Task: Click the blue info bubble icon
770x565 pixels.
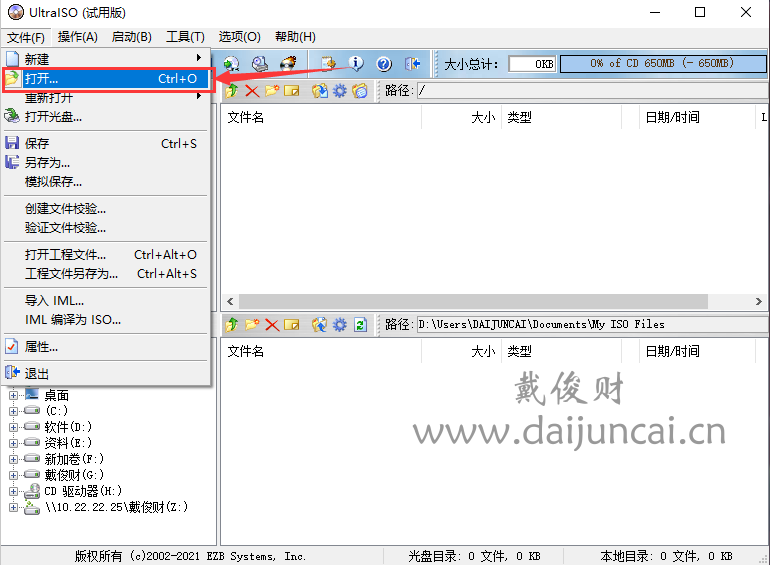Action: pyautogui.click(x=356, y=64)
